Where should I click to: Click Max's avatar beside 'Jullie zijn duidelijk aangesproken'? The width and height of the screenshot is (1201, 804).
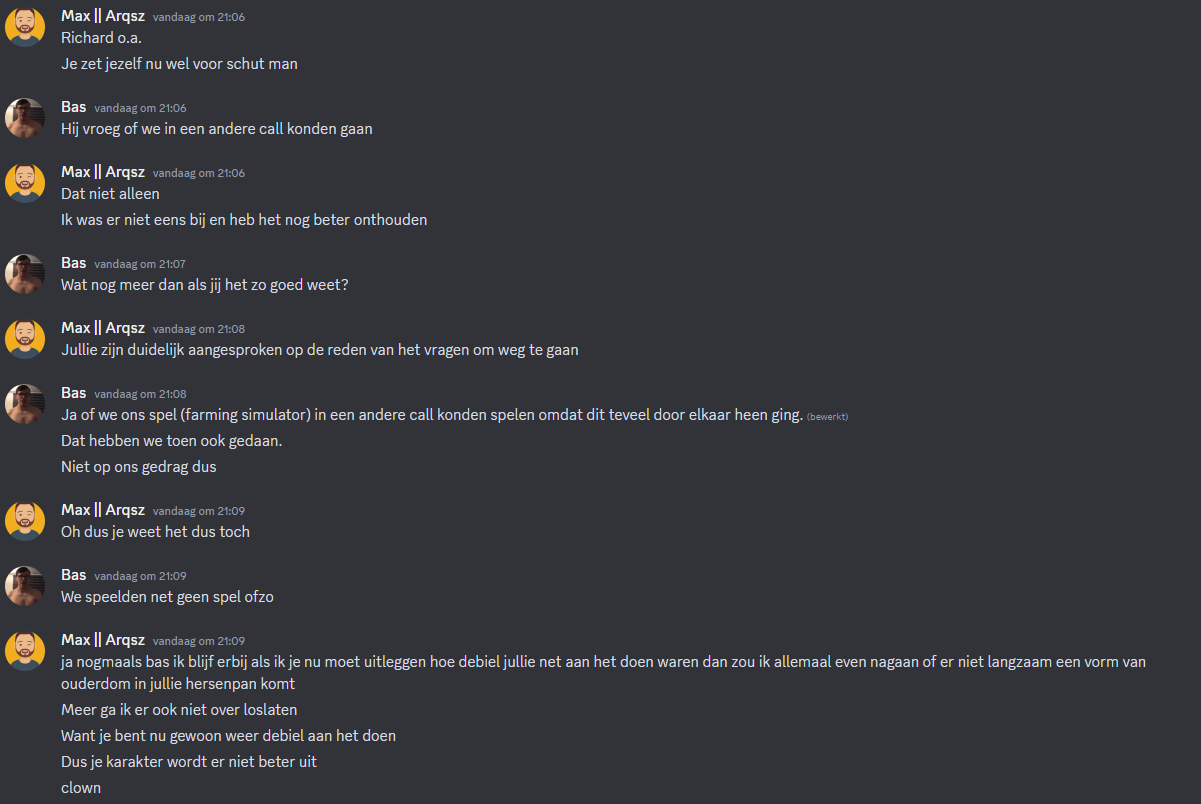[25, 339]
